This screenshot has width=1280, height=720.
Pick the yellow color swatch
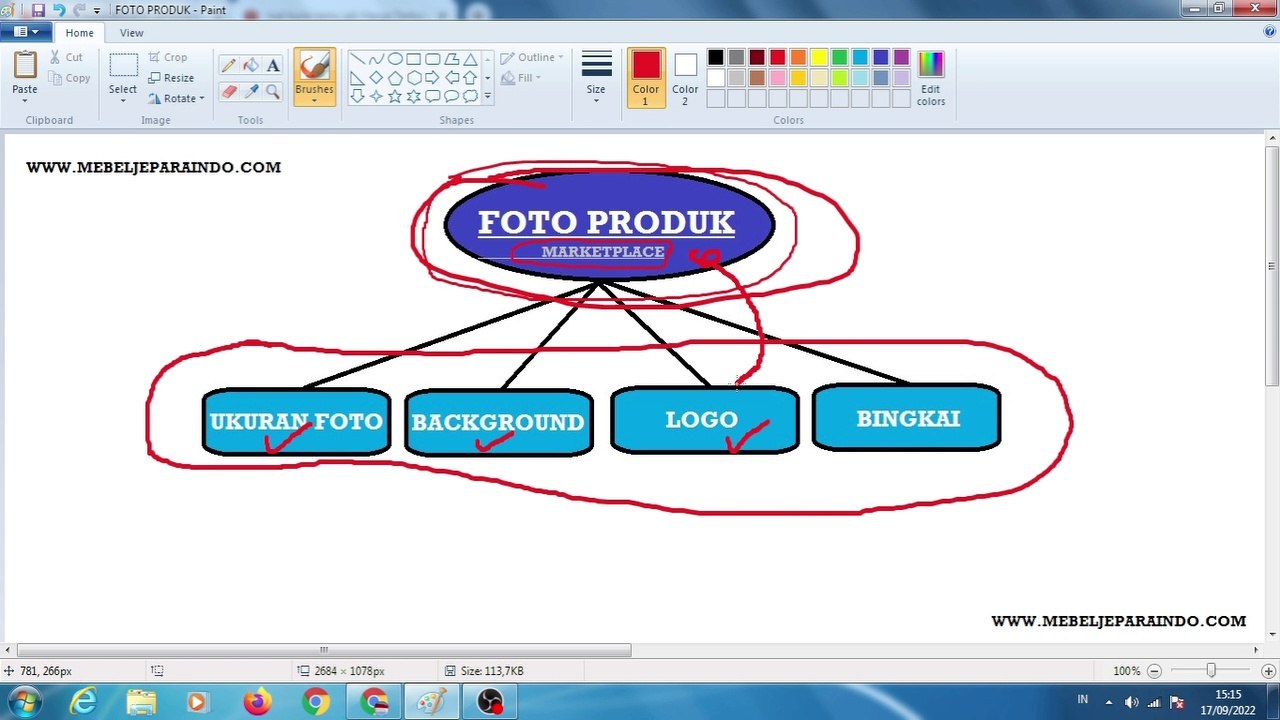[x=819, y=58]
